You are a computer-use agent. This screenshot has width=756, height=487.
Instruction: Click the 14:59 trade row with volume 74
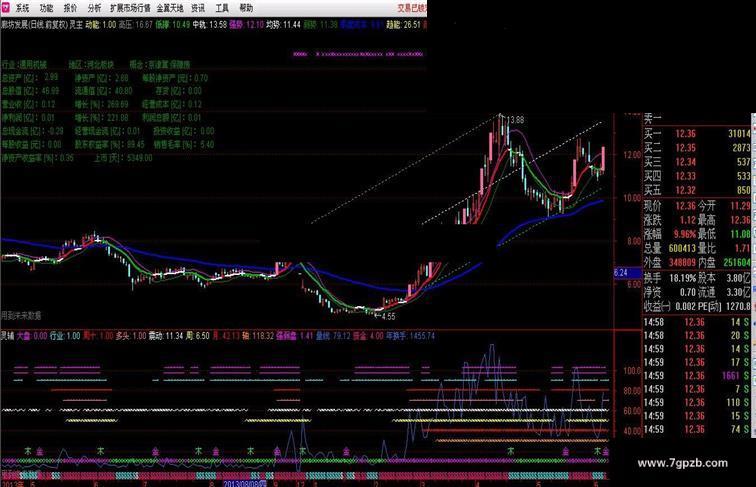tap(697, 429)
